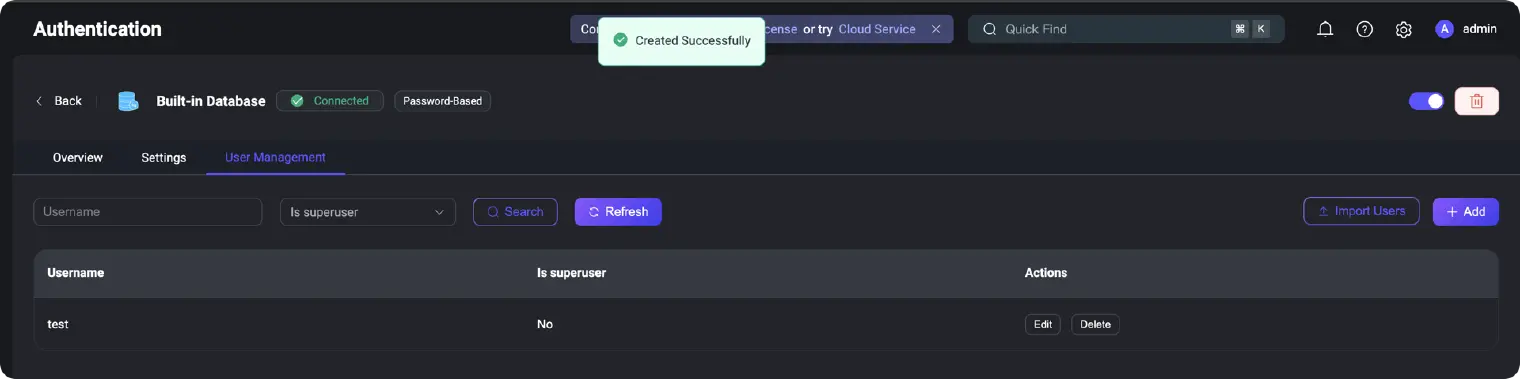Dismiss the license banner with X

click(x=936, y=29)
